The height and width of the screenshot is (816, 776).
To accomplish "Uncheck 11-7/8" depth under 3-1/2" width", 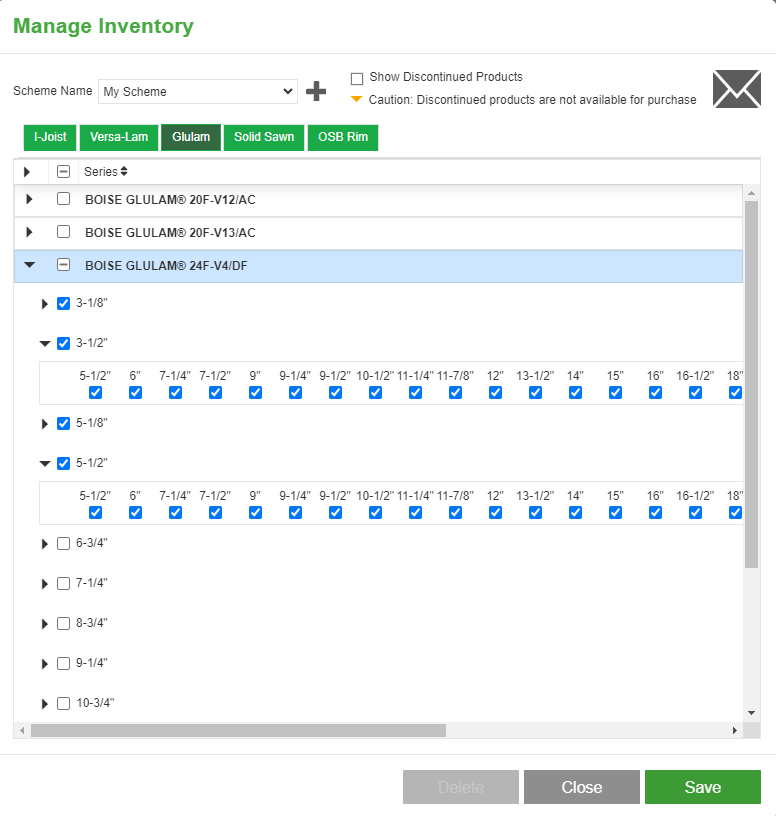I will (x=455, y=392).
